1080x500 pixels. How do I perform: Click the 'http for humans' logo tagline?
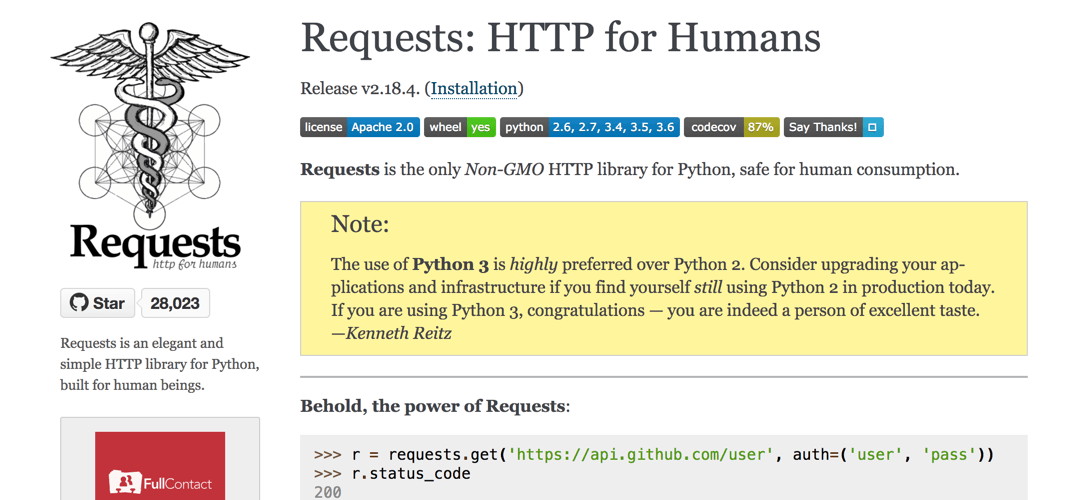195,264
